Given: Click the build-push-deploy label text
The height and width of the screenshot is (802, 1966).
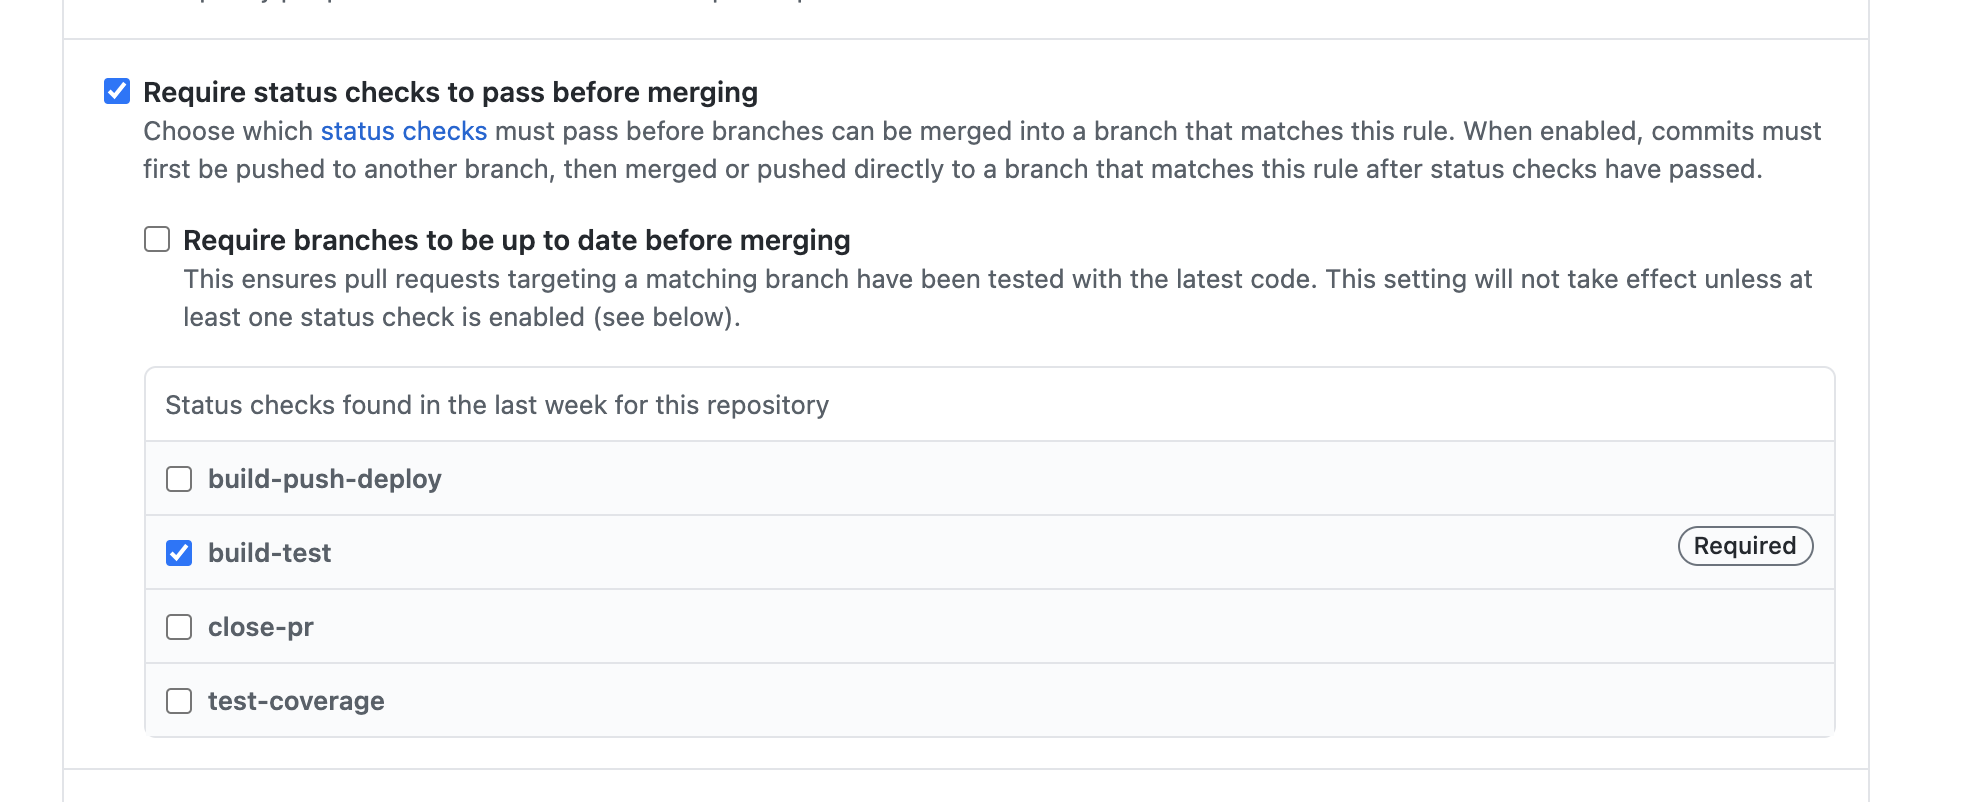Looking at the screenshot, I should (324, 479).
